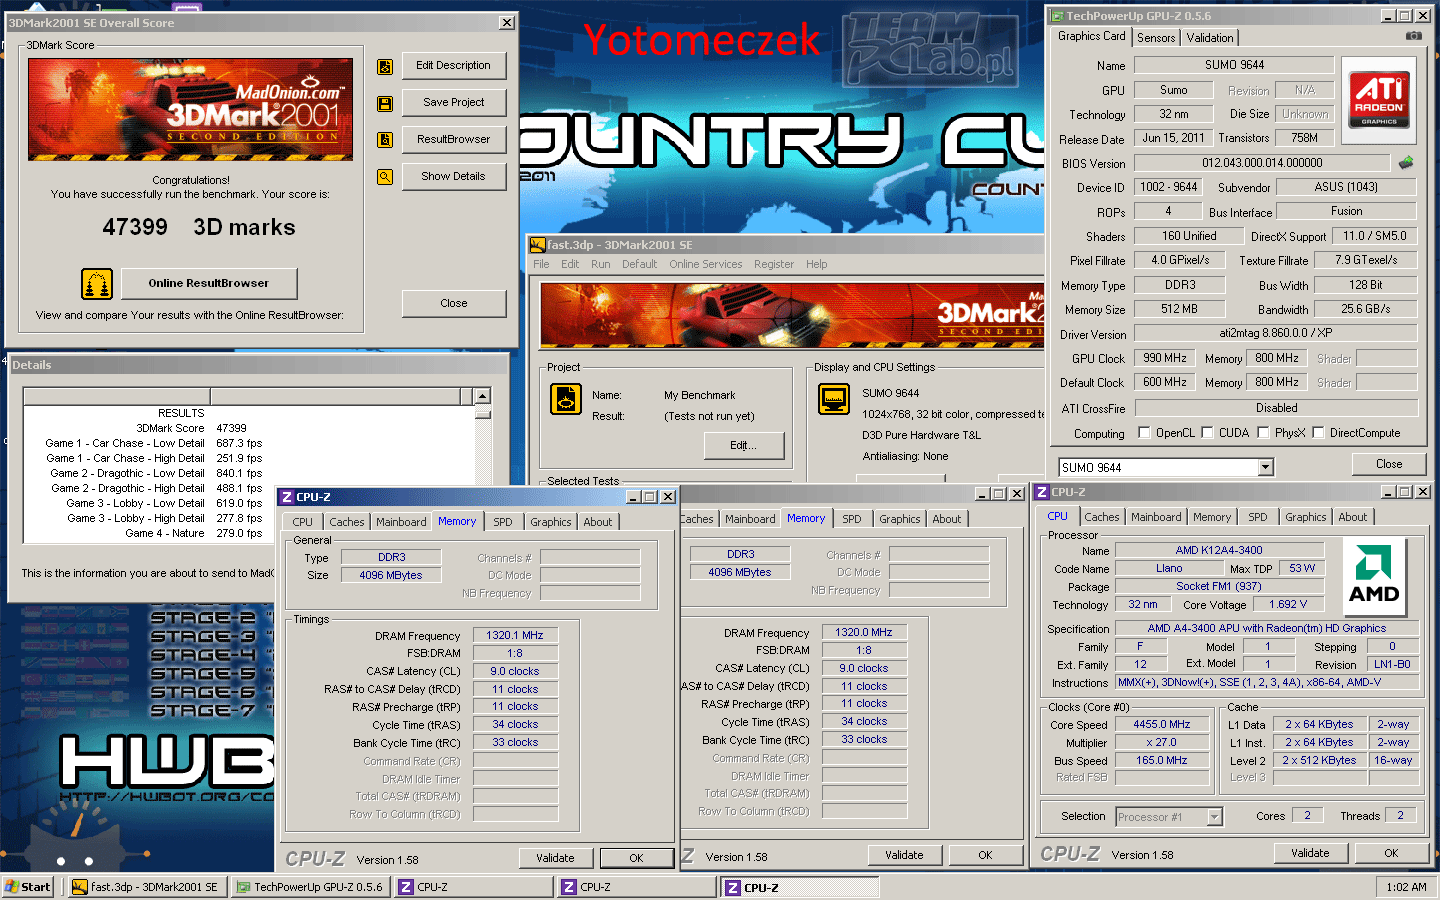Click Close in 3DMark Overall Score window
This screenshot has width=1440, height=900.
click(x=454, y=304)
